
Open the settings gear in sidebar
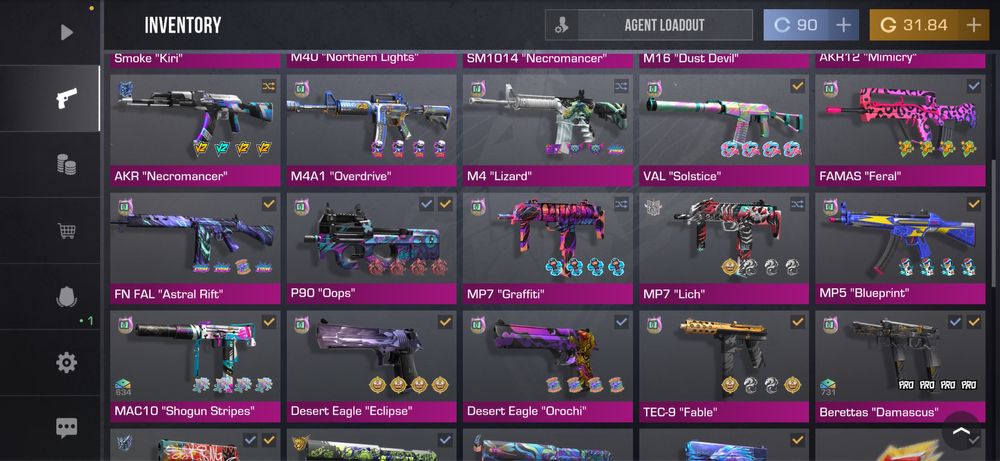pyautogui.click(x=66, y=363)
